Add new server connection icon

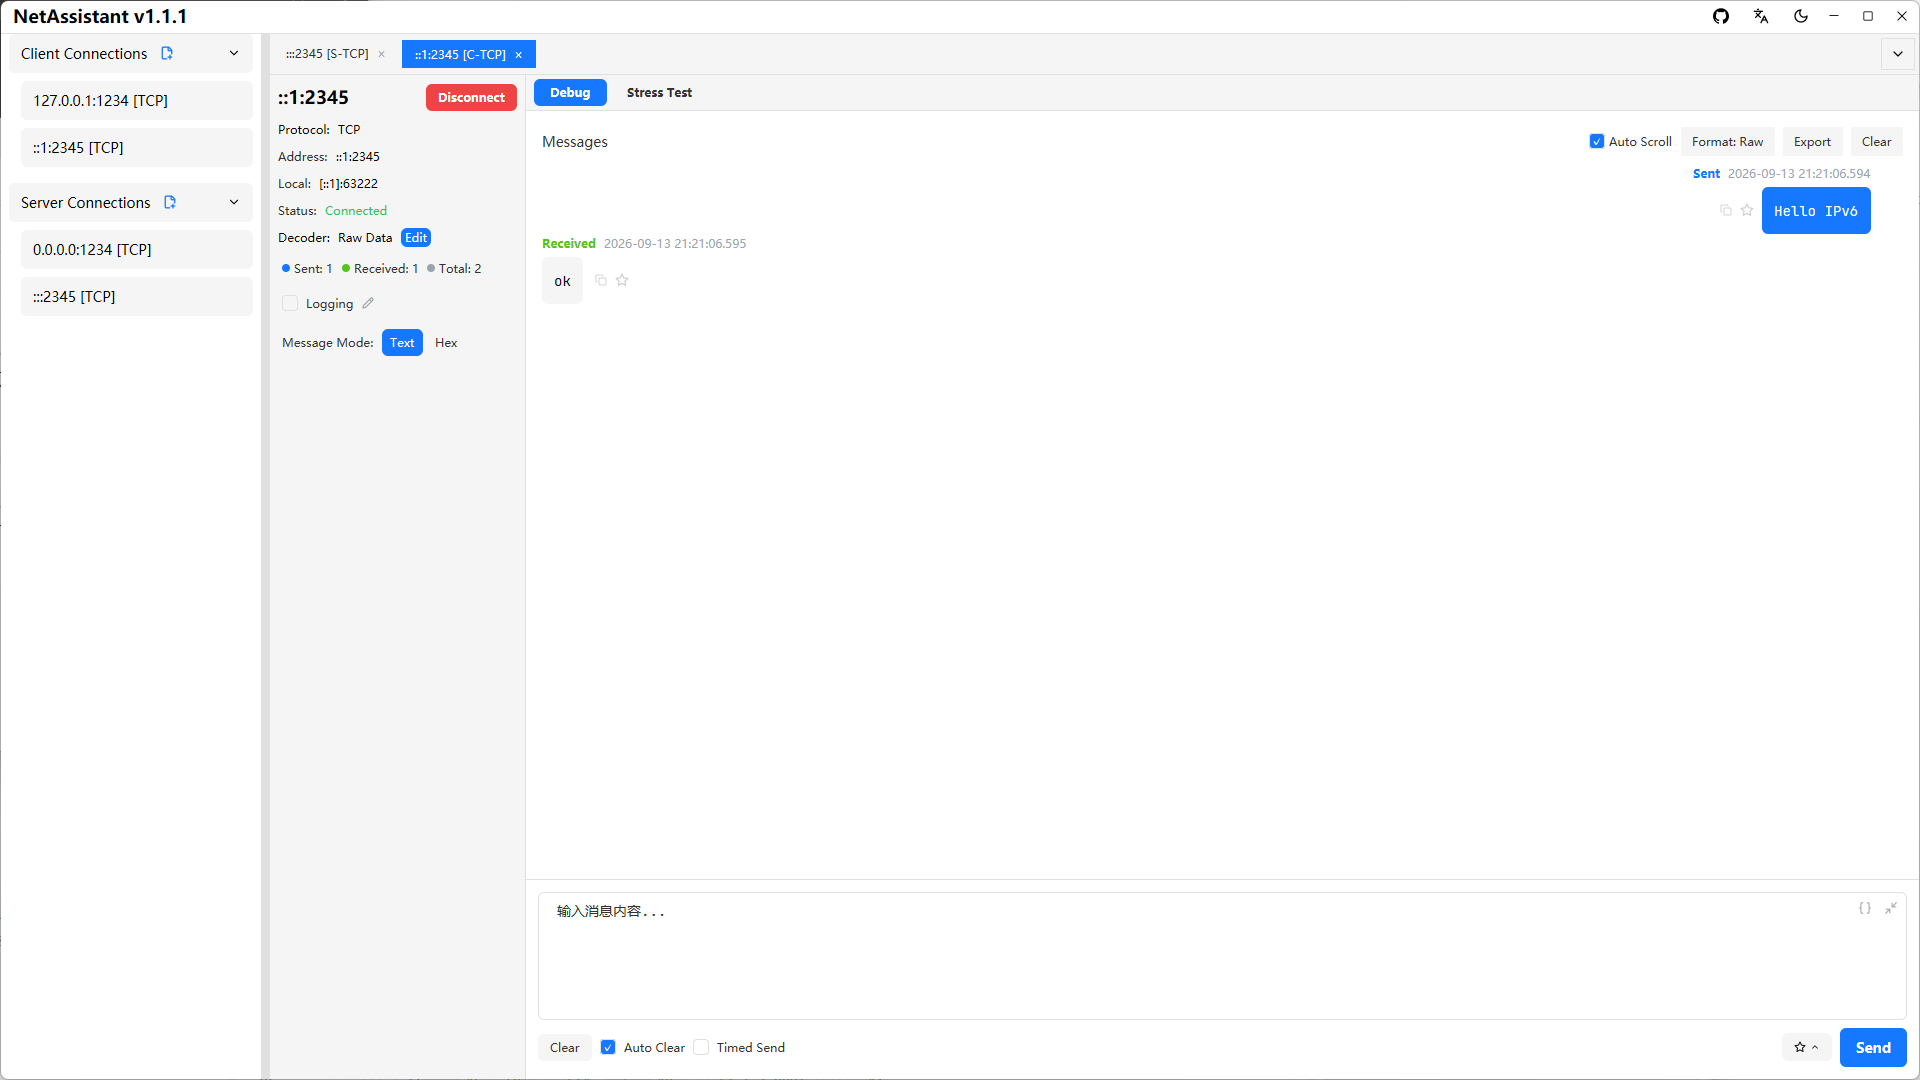tap(170, 202)
